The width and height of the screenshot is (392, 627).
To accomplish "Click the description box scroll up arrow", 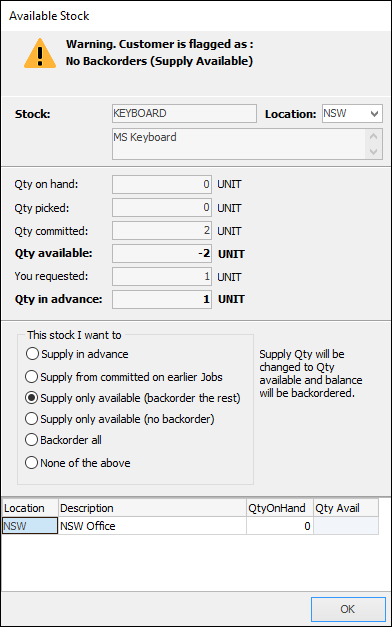I will tap(374, 136).
